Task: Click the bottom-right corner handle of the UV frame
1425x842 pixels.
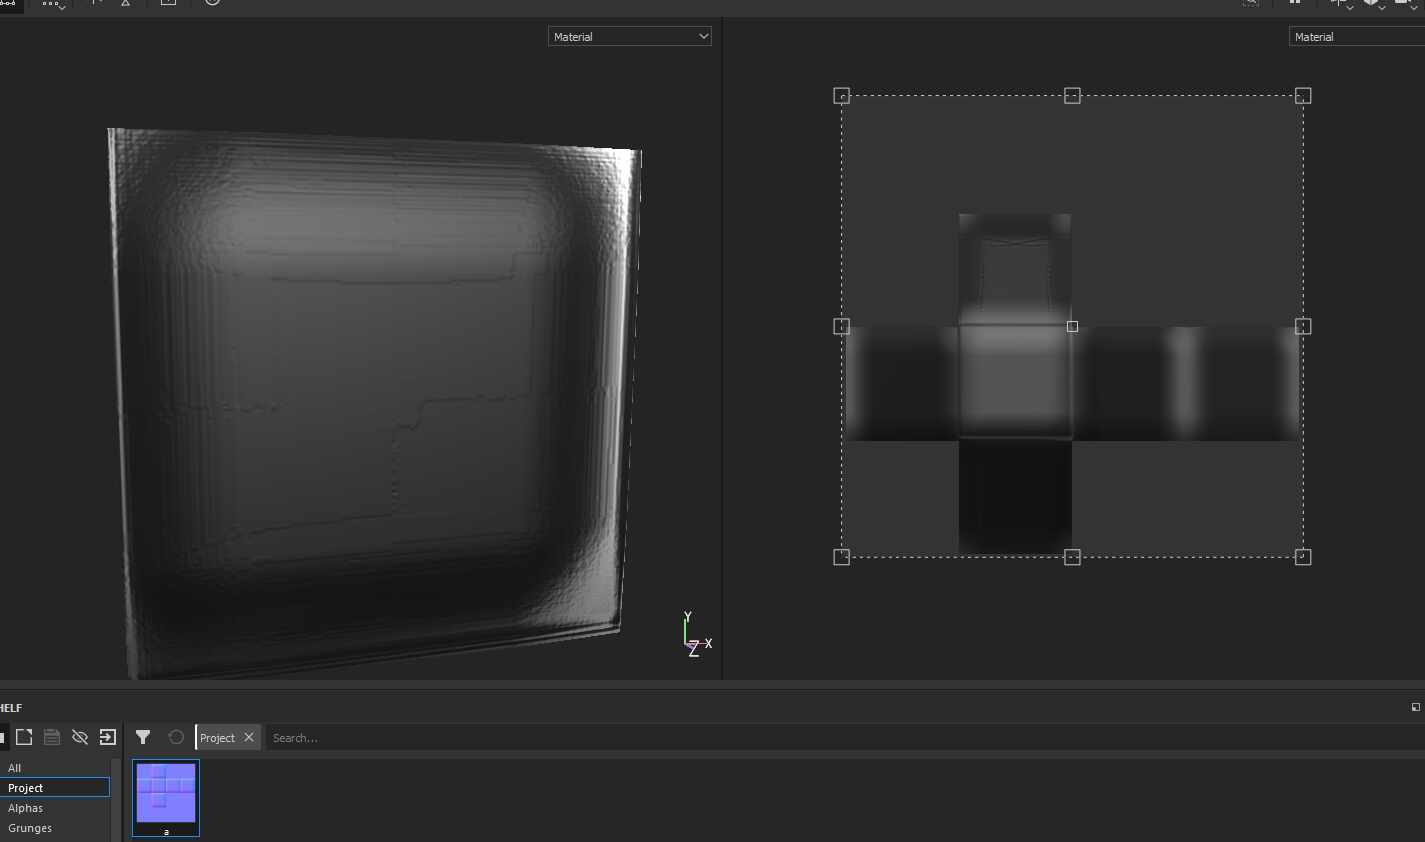Action: (1303, 557)
